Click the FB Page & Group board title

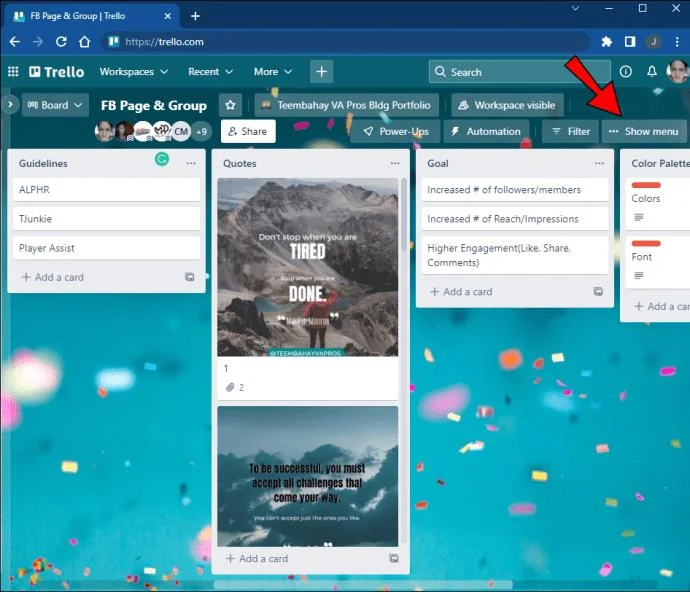pos(154,106)
